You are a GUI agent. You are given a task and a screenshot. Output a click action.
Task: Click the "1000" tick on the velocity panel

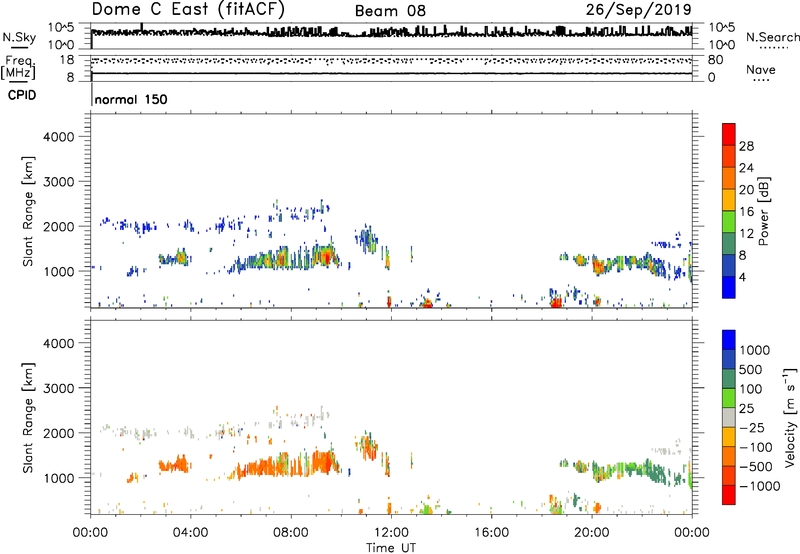coord(58,478)
